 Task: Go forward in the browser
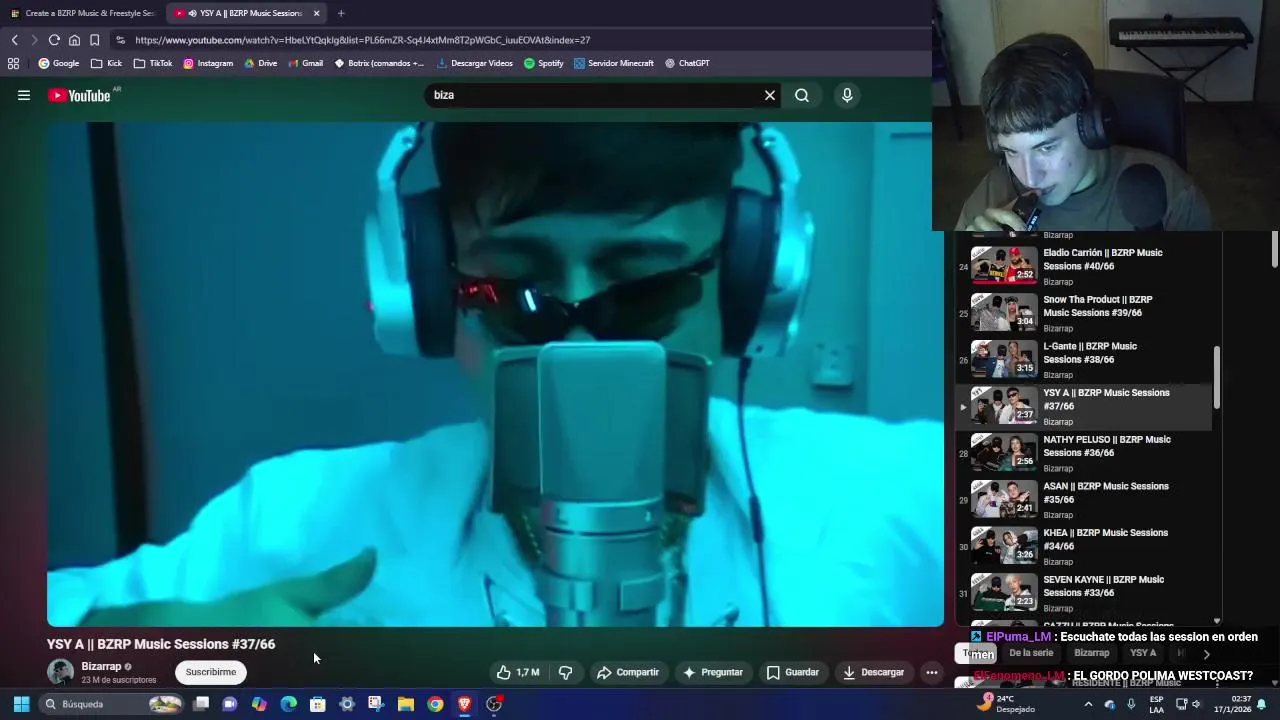pos(34,40)
